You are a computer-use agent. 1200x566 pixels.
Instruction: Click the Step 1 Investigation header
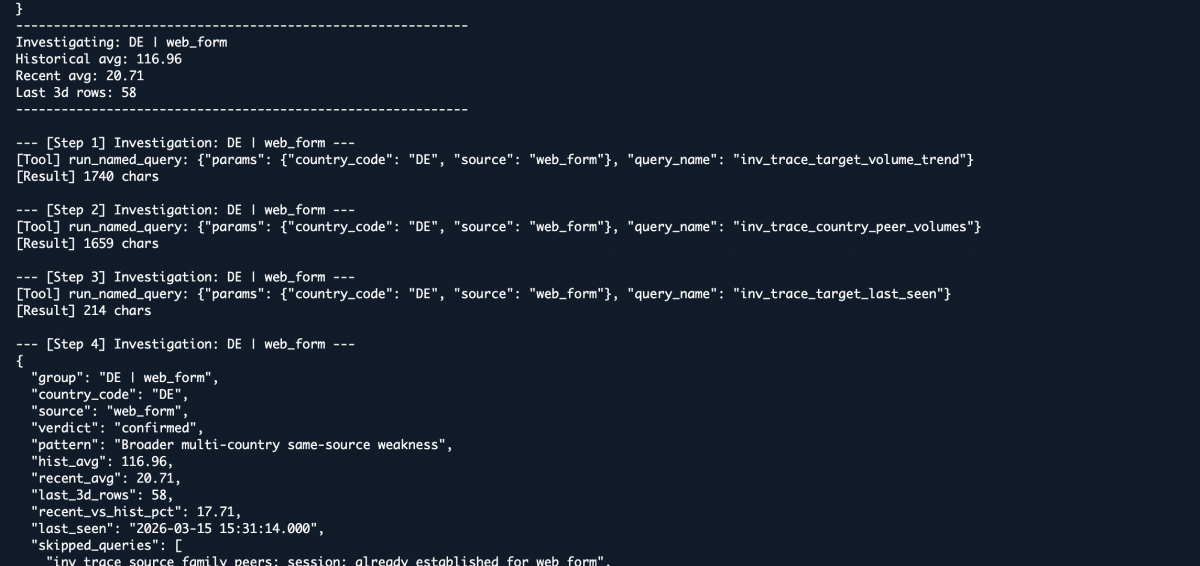pos(185,143)
